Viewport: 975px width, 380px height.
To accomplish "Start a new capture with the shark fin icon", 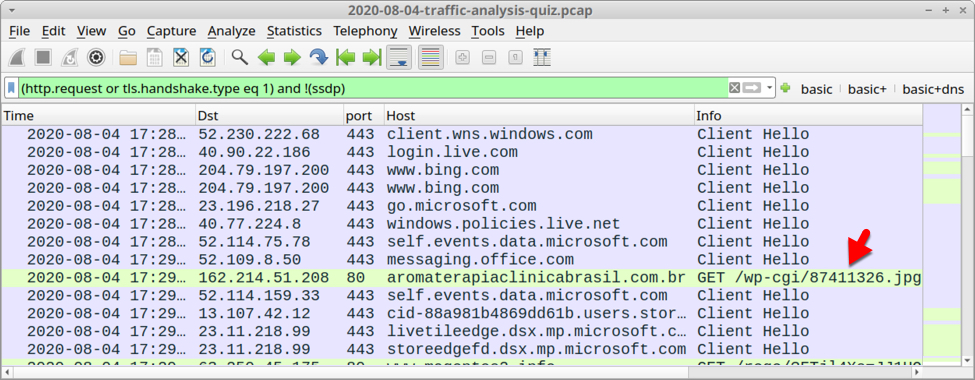I will click(17, 58).
